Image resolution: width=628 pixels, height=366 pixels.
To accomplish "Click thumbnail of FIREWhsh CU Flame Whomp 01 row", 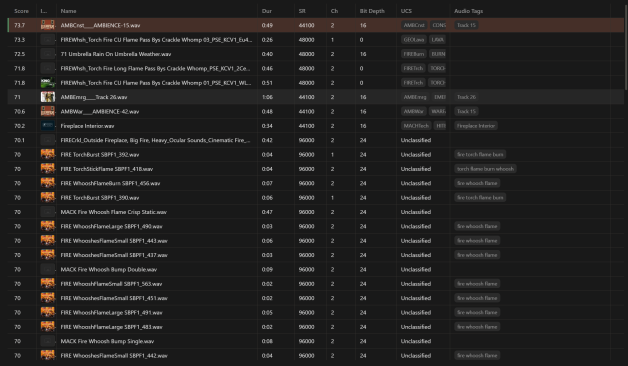I will coord(48,82).
